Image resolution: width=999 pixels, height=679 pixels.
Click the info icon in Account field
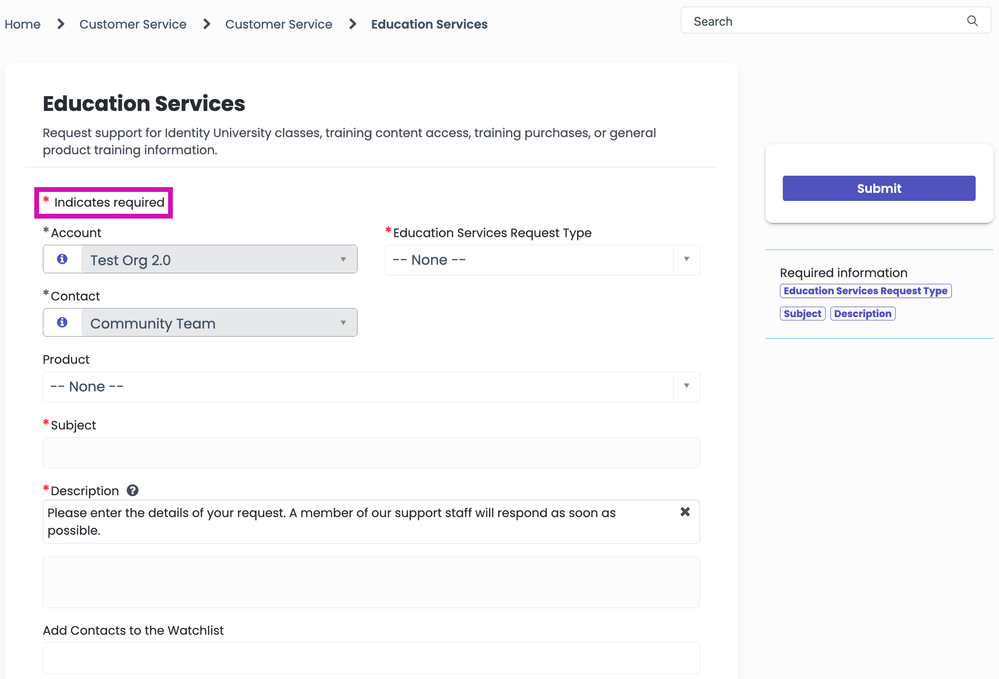point(62,260)
